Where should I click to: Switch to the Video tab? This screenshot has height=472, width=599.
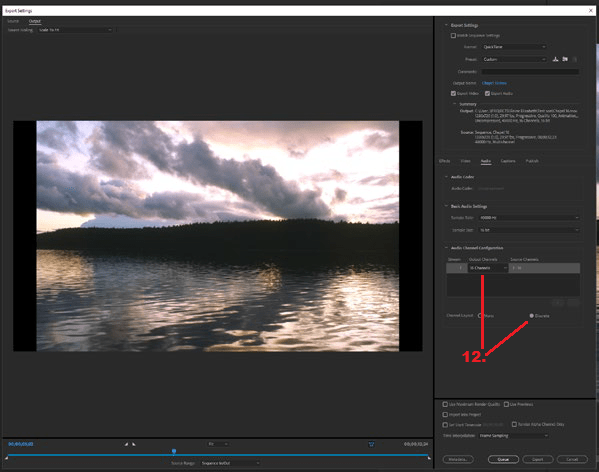pyautogui.click(x=465, y=161)
